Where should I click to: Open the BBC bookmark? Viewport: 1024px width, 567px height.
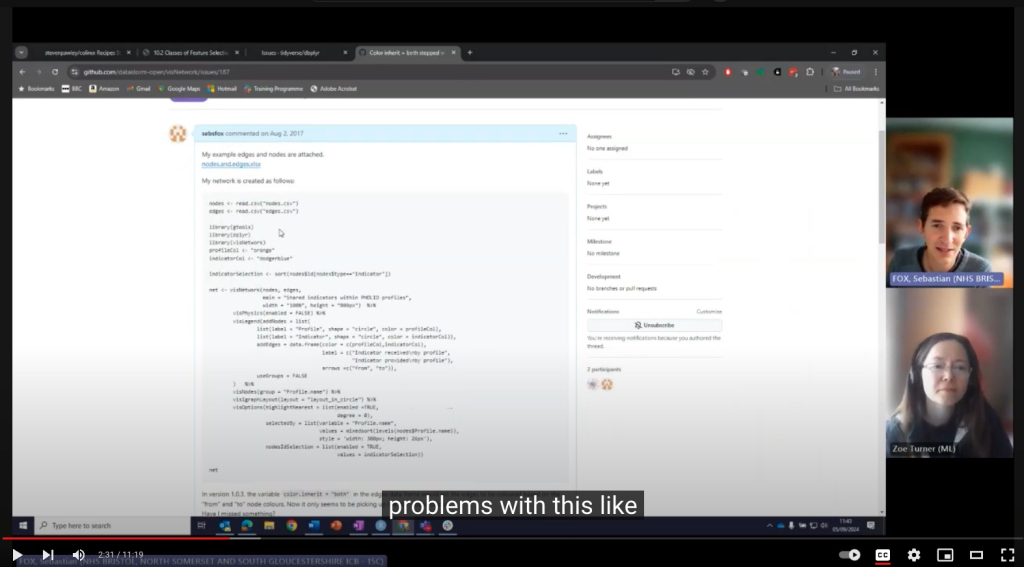coord(71,89)
